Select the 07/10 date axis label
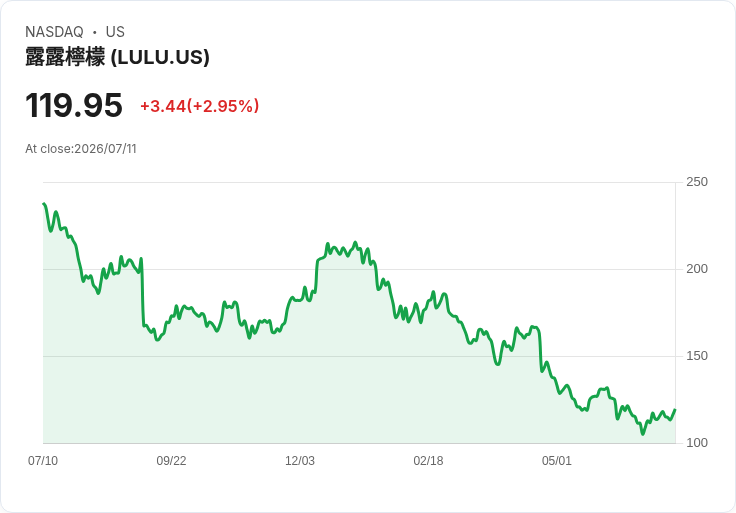Image resolution: width=736 pixels, height=513 pixels. pos(43,461)
